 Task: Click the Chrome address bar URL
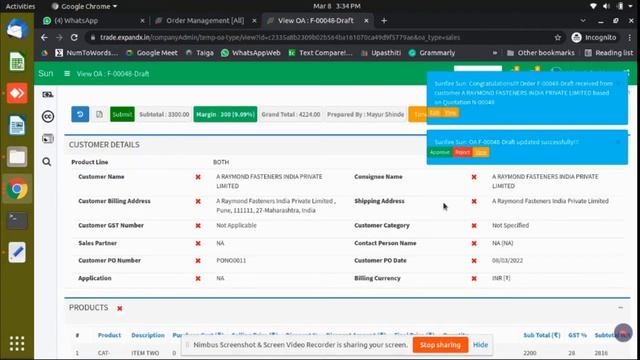pos(280,38)
